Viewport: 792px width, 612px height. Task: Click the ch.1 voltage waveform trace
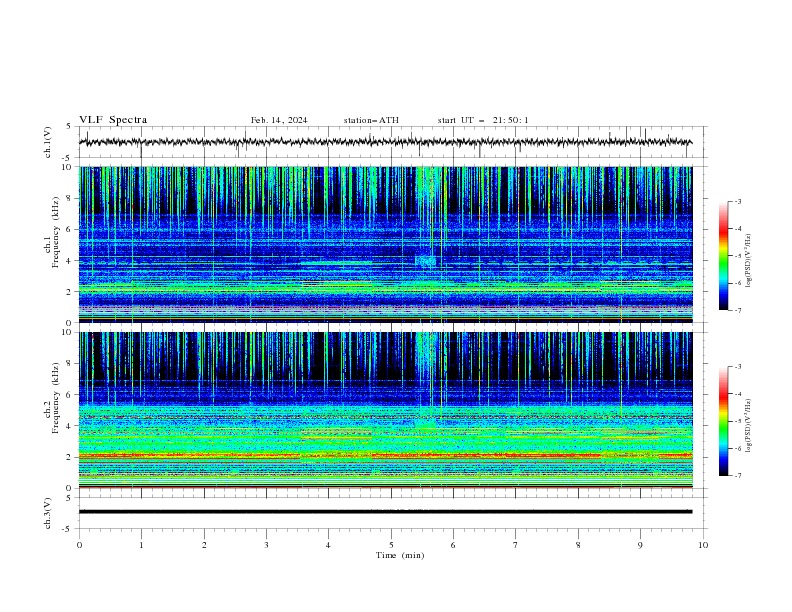coord(385,142)
